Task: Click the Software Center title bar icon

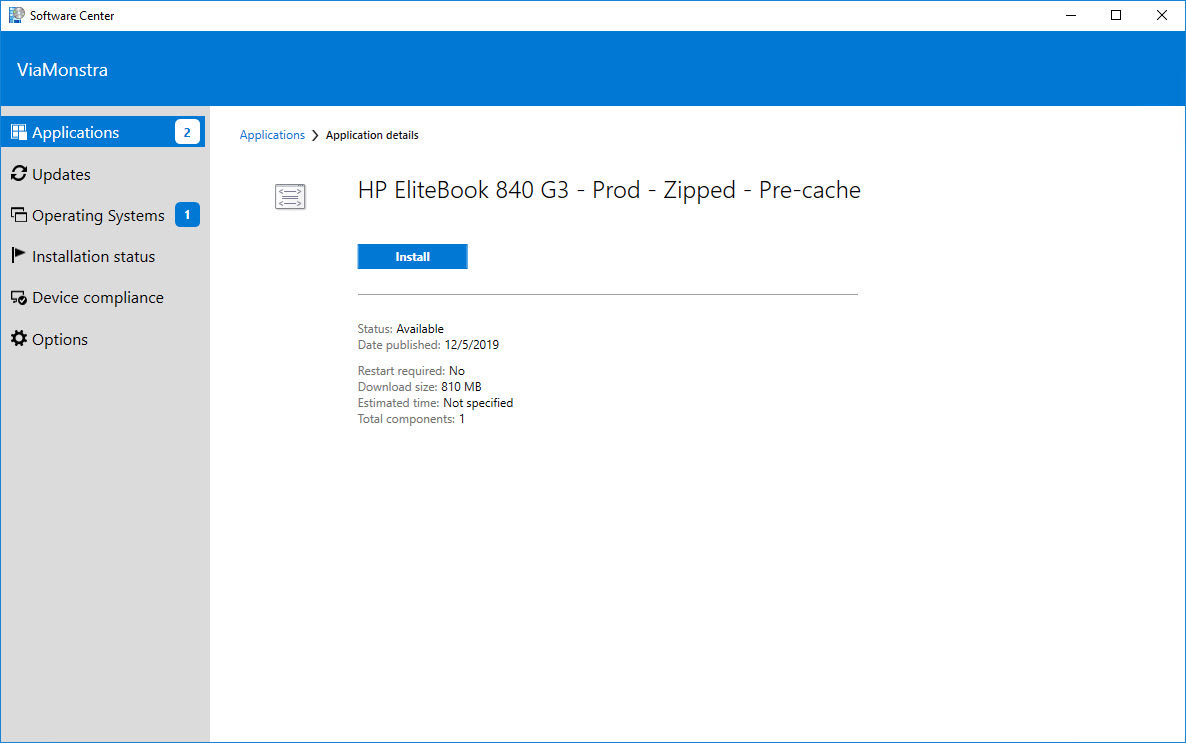Action: [x=16, y=15]
